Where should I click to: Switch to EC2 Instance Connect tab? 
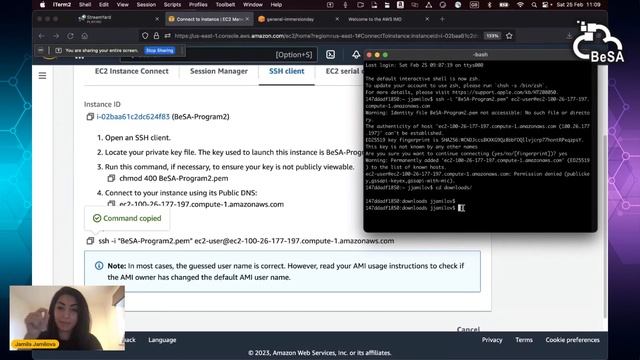point(131,71)
